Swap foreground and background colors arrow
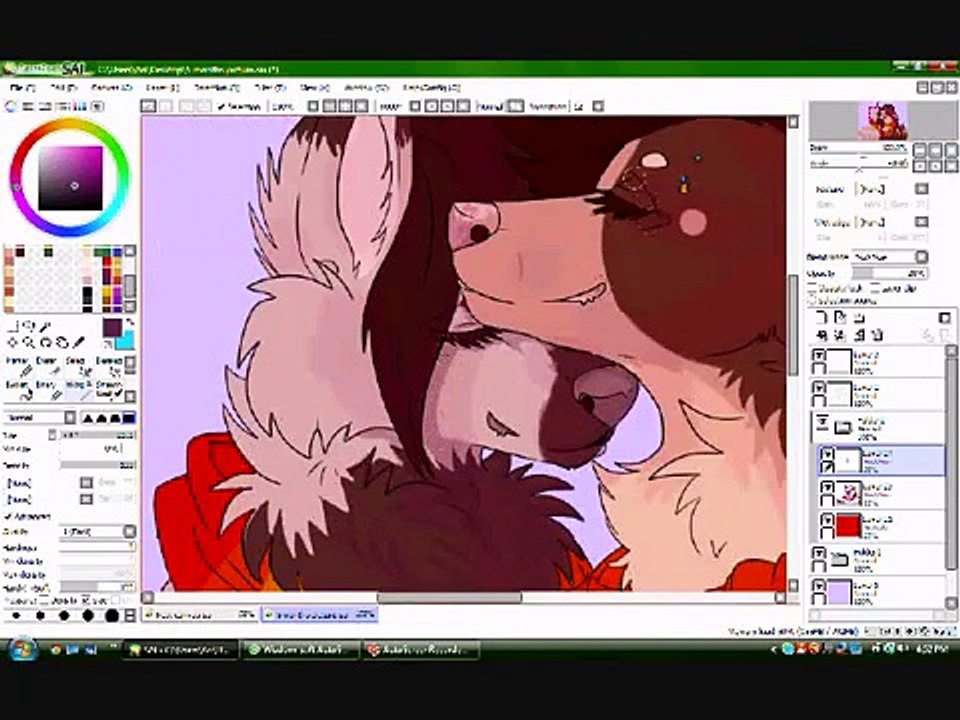The height and width of the screenshot is (720, 960). (130, 323)
